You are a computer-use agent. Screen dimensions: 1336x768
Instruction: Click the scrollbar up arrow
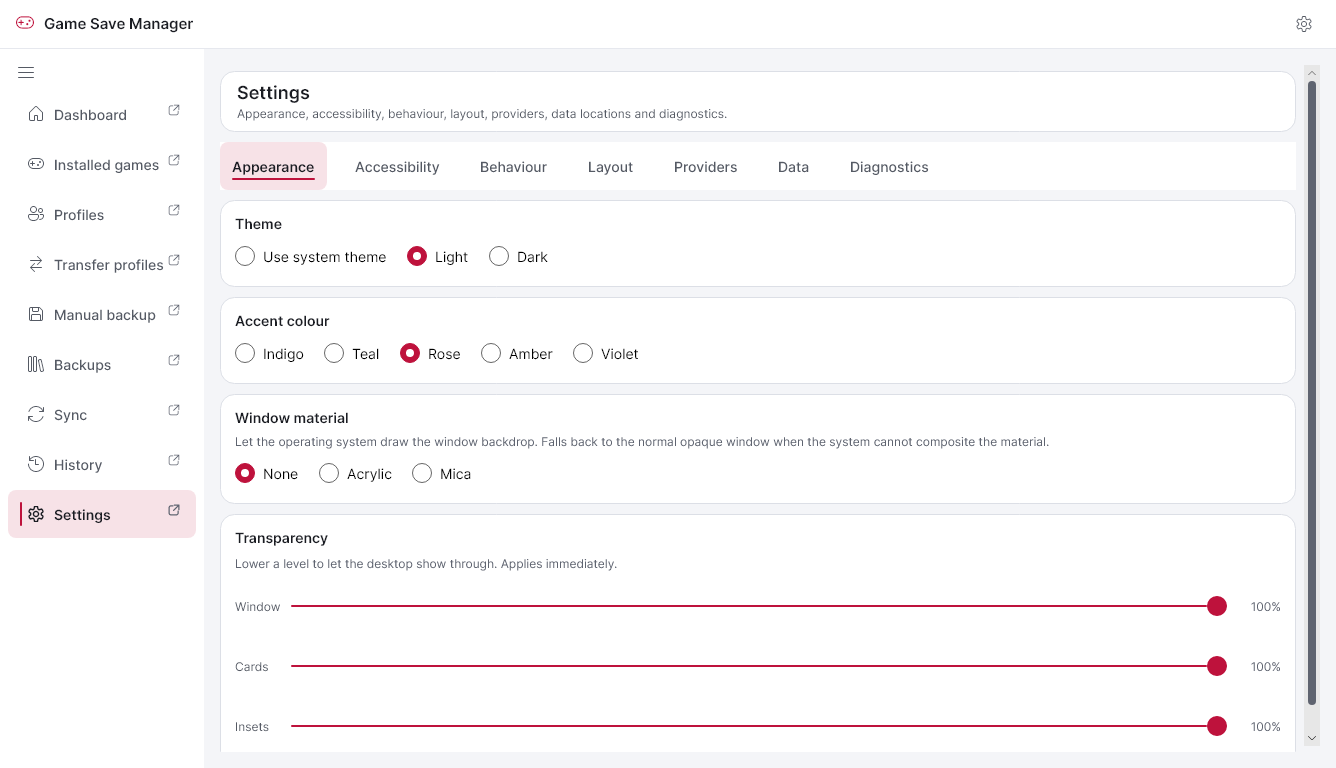(x=1312, y=72)
